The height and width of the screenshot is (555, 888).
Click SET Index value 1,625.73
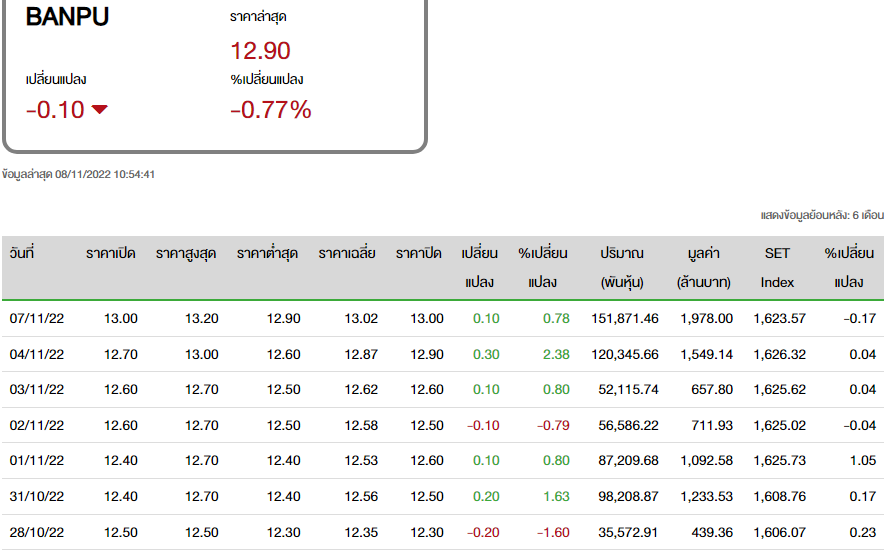click(x=779, y=460)
